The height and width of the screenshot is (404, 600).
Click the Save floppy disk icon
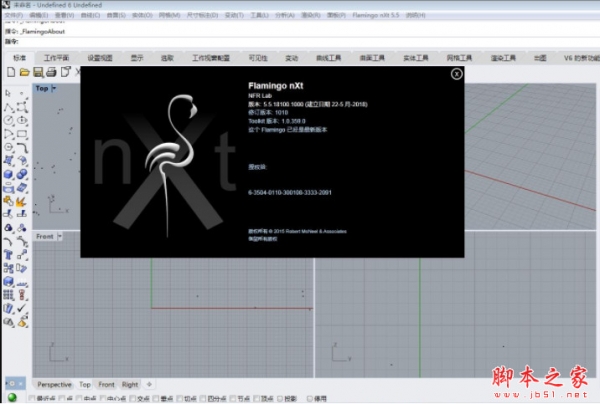[38, 72]
